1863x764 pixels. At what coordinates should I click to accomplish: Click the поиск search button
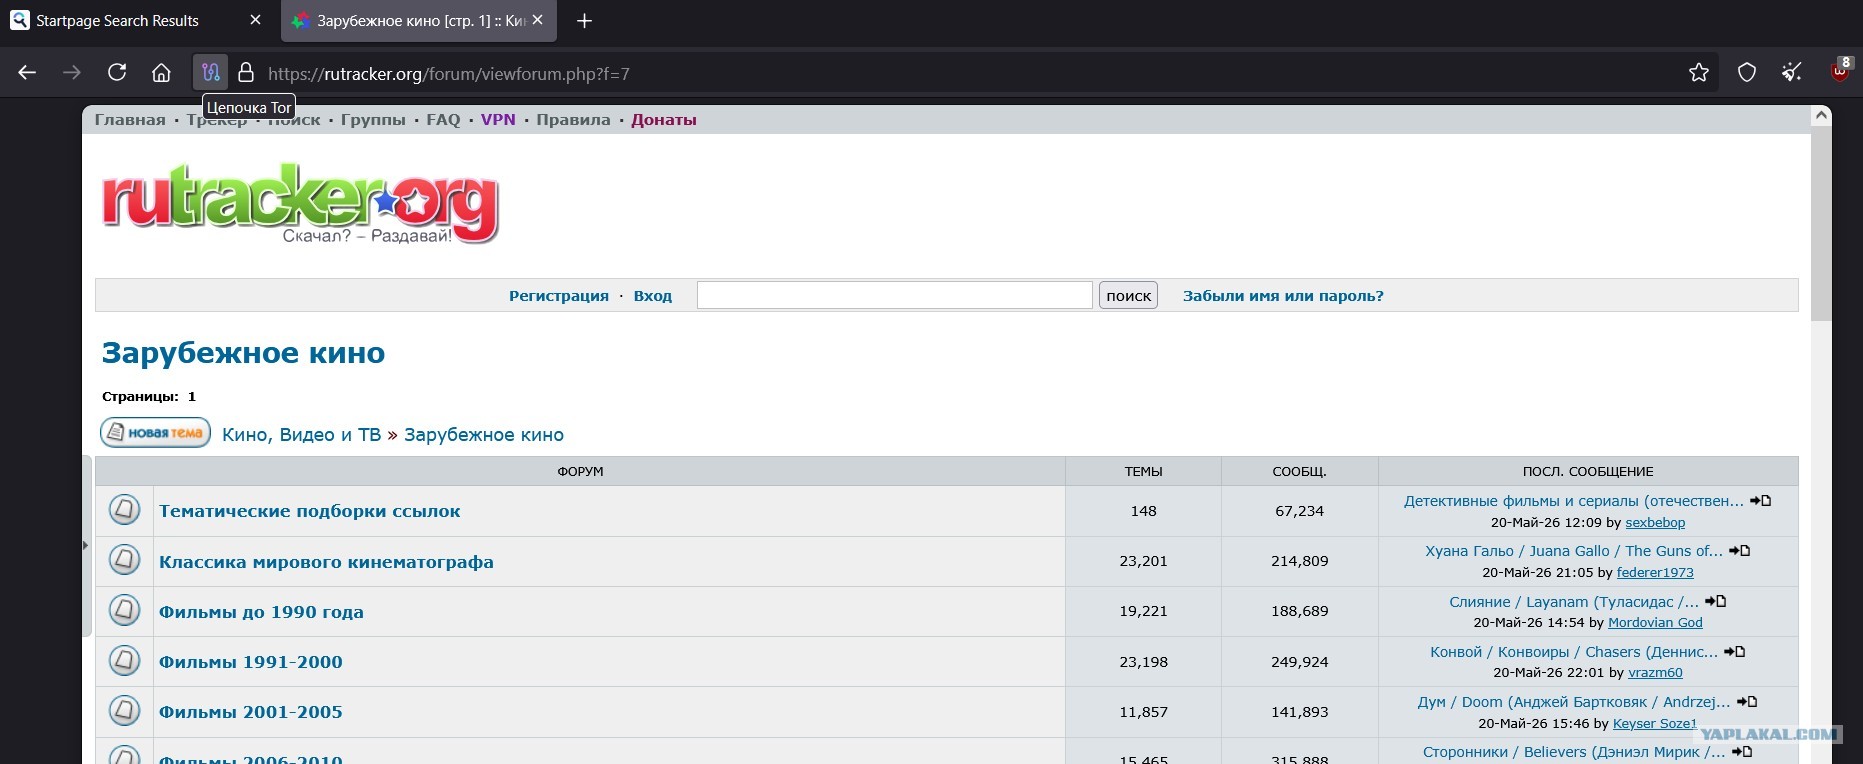[x=1129, y=295]
